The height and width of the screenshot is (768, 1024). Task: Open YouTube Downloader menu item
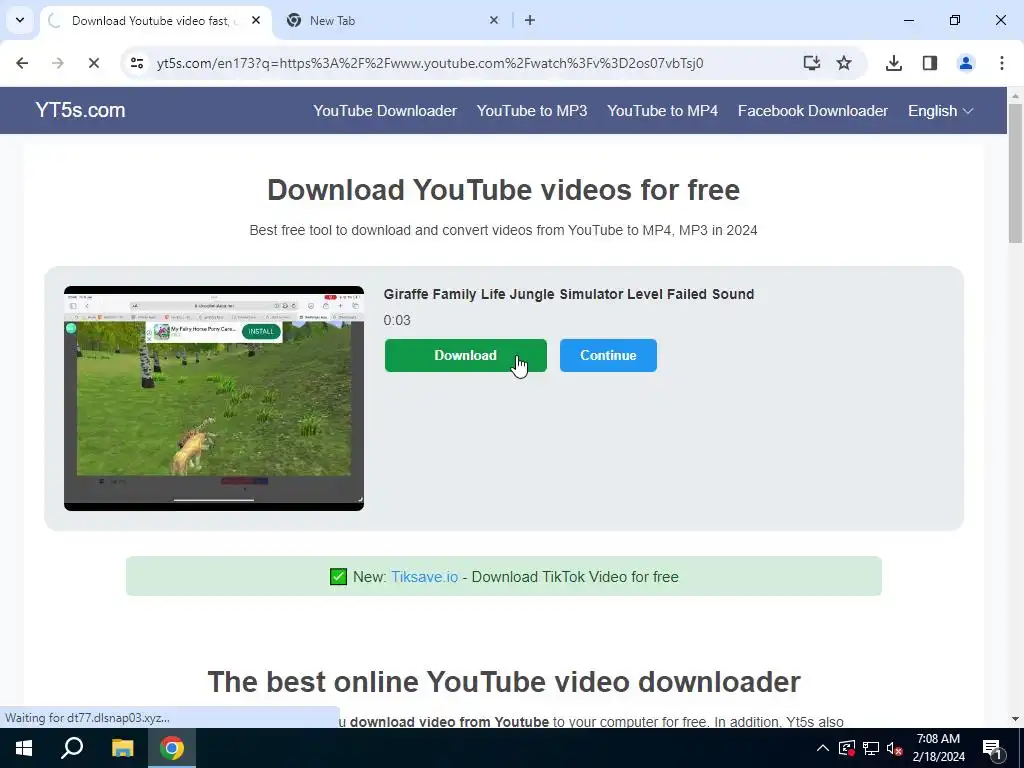385,111
